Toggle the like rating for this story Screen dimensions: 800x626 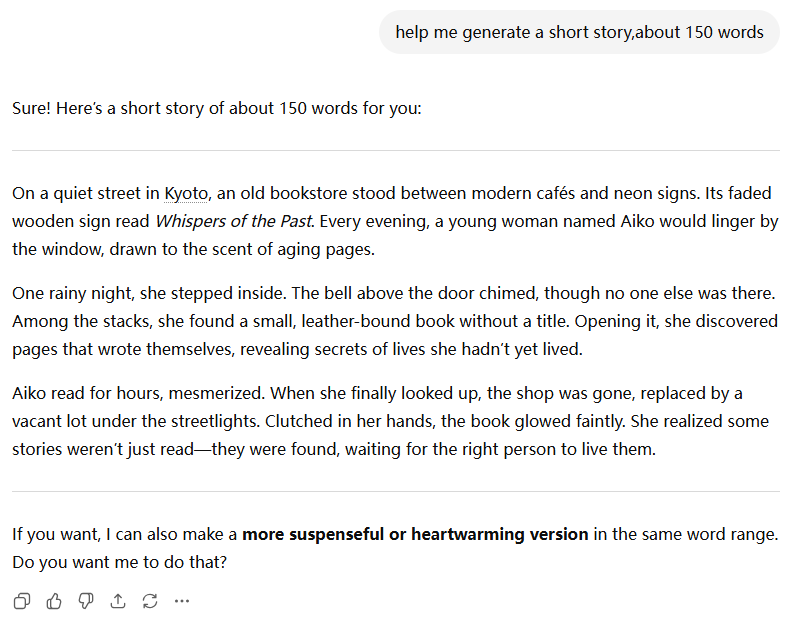[x=54, y=600]
